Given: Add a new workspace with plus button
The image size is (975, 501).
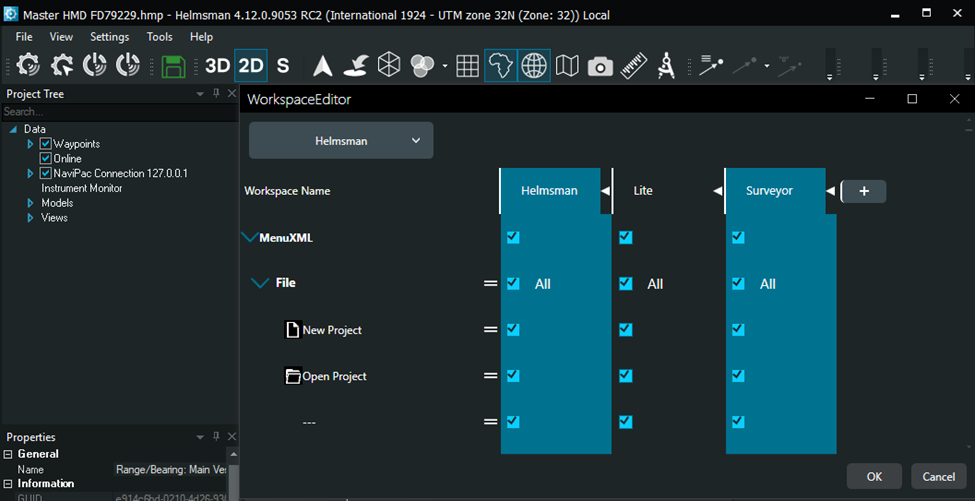Looking at the screenshot, I should (x=864, y=191).
